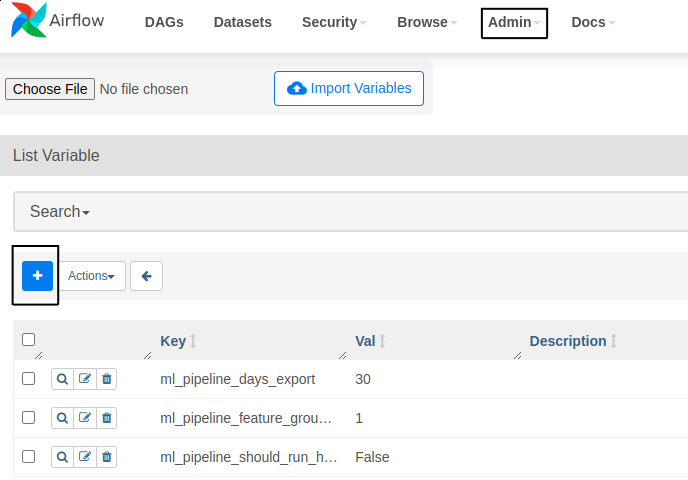Delete the ml_pipeline_days_export variable

coord(107,379)
